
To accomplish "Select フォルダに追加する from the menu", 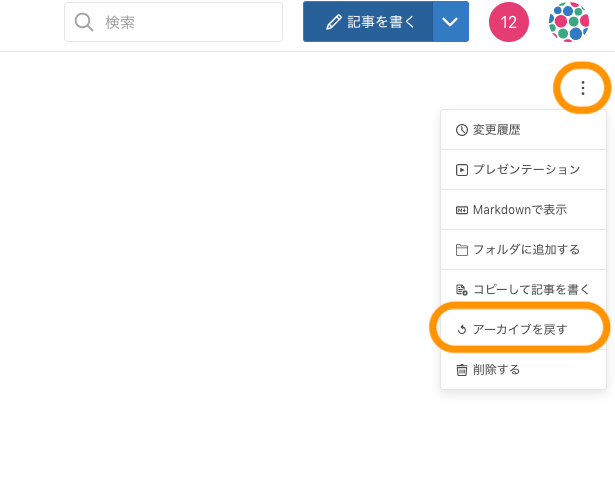I will [526, 250].
